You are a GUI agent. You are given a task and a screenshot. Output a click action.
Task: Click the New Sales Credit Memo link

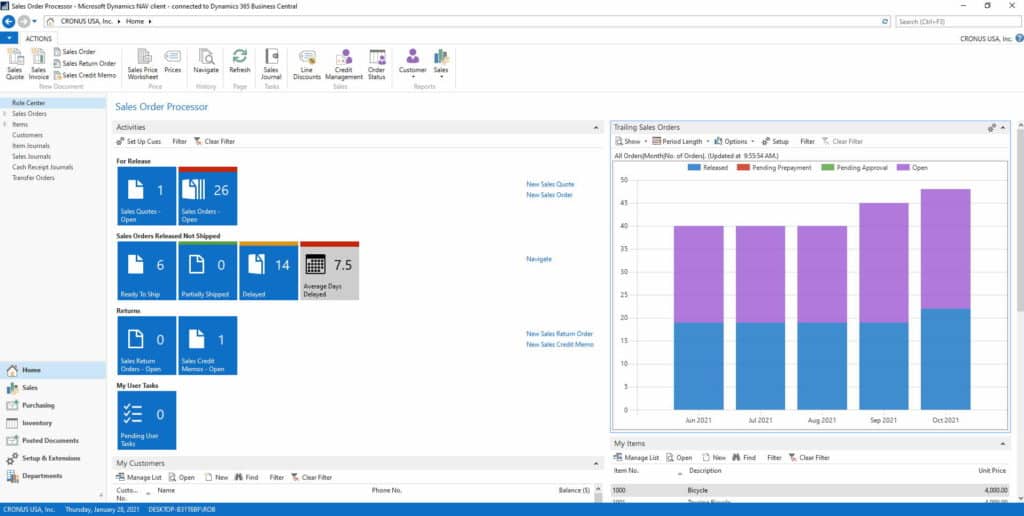click(x=560, y=344)
